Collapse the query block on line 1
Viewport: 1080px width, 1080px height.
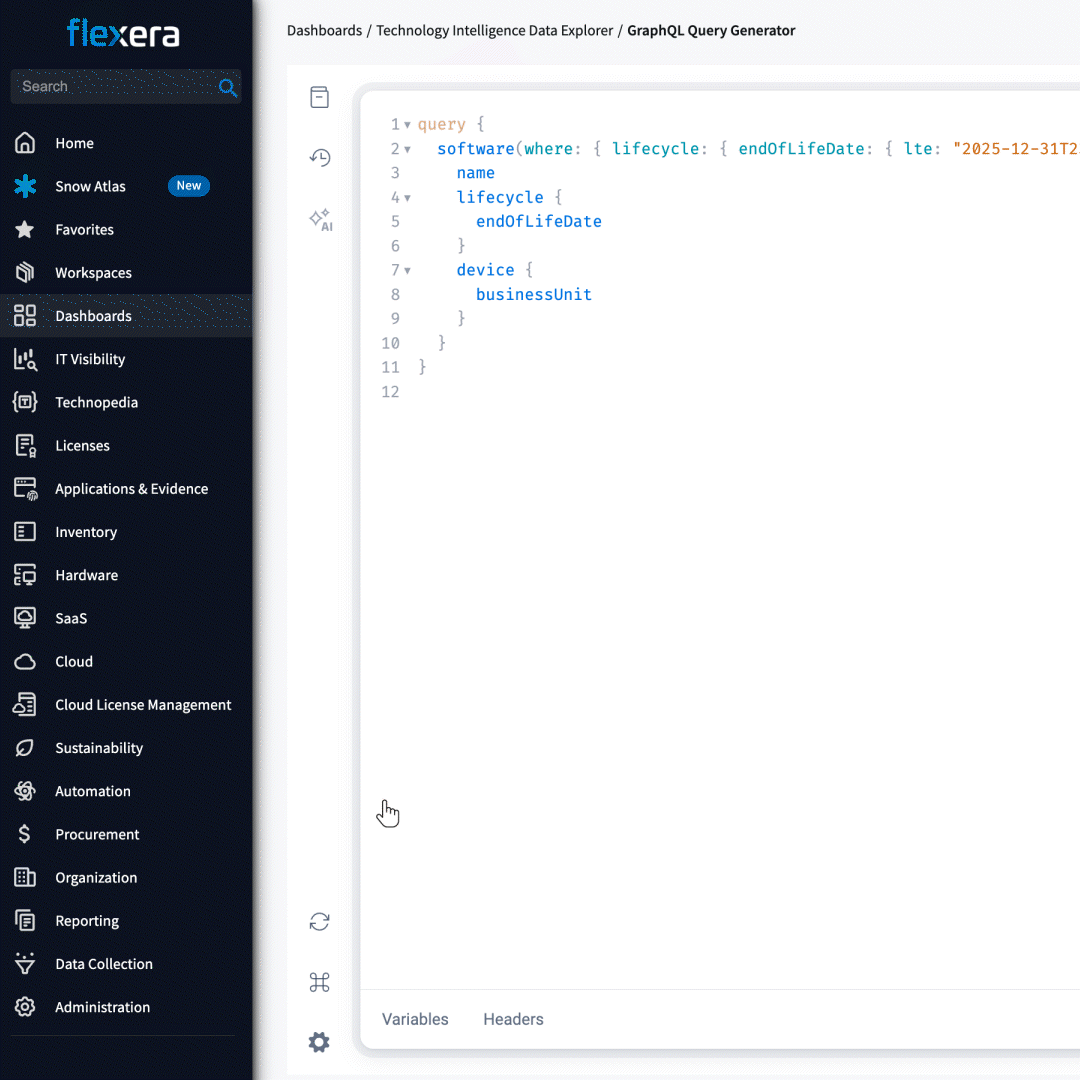(405, 123)
